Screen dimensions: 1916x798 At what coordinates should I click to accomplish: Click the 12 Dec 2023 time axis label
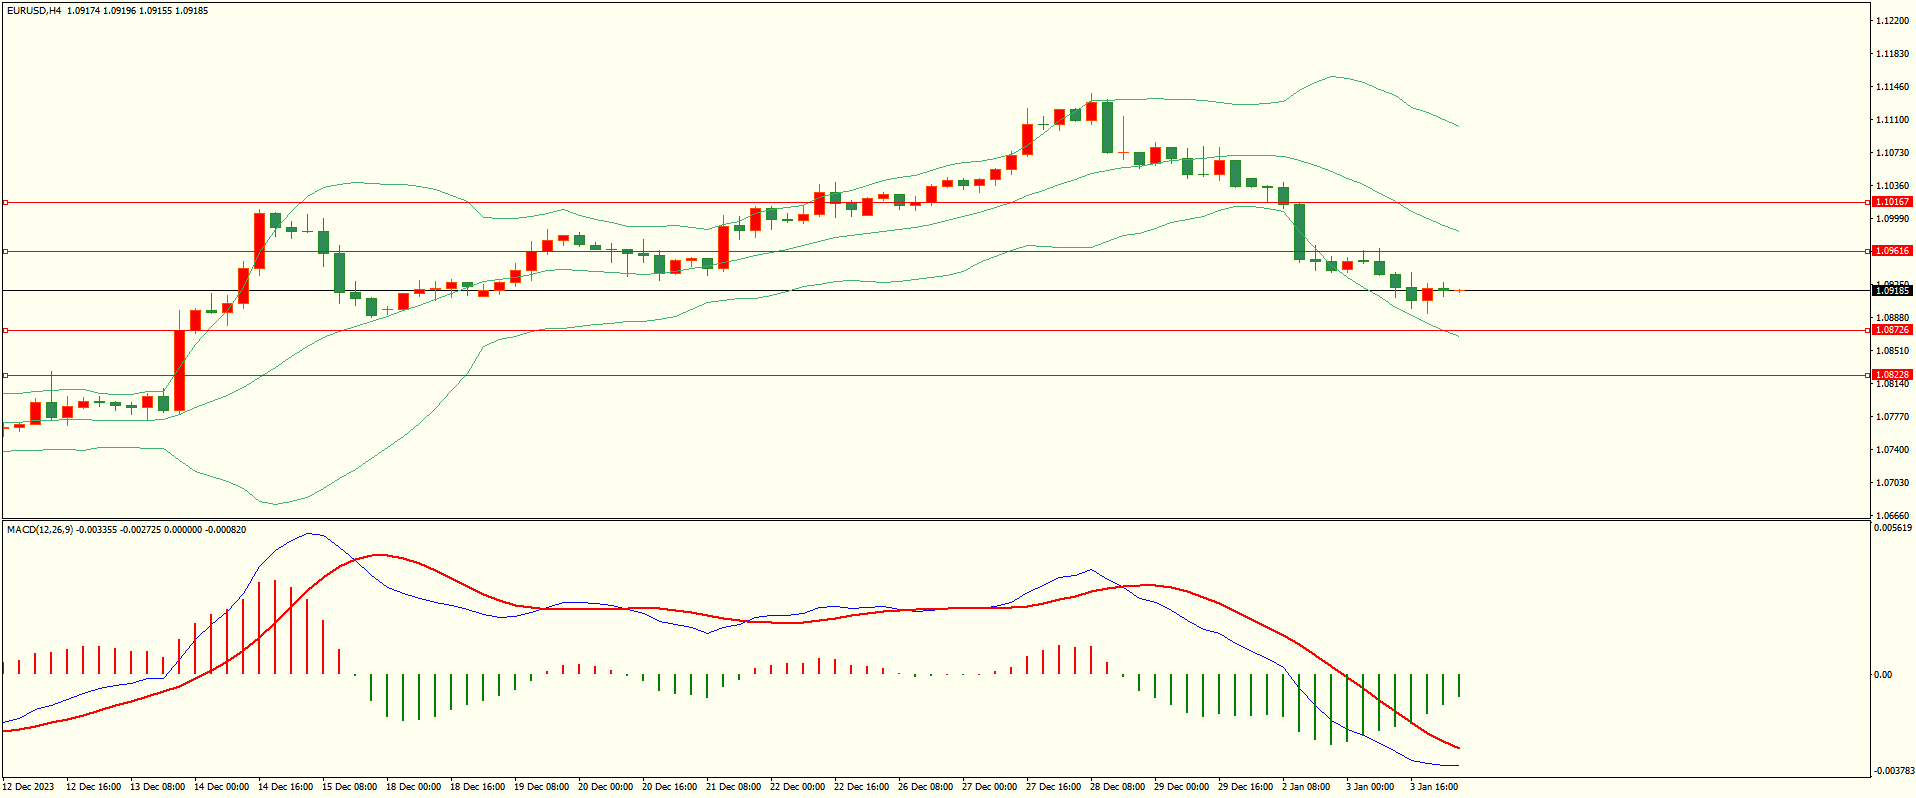29,787
